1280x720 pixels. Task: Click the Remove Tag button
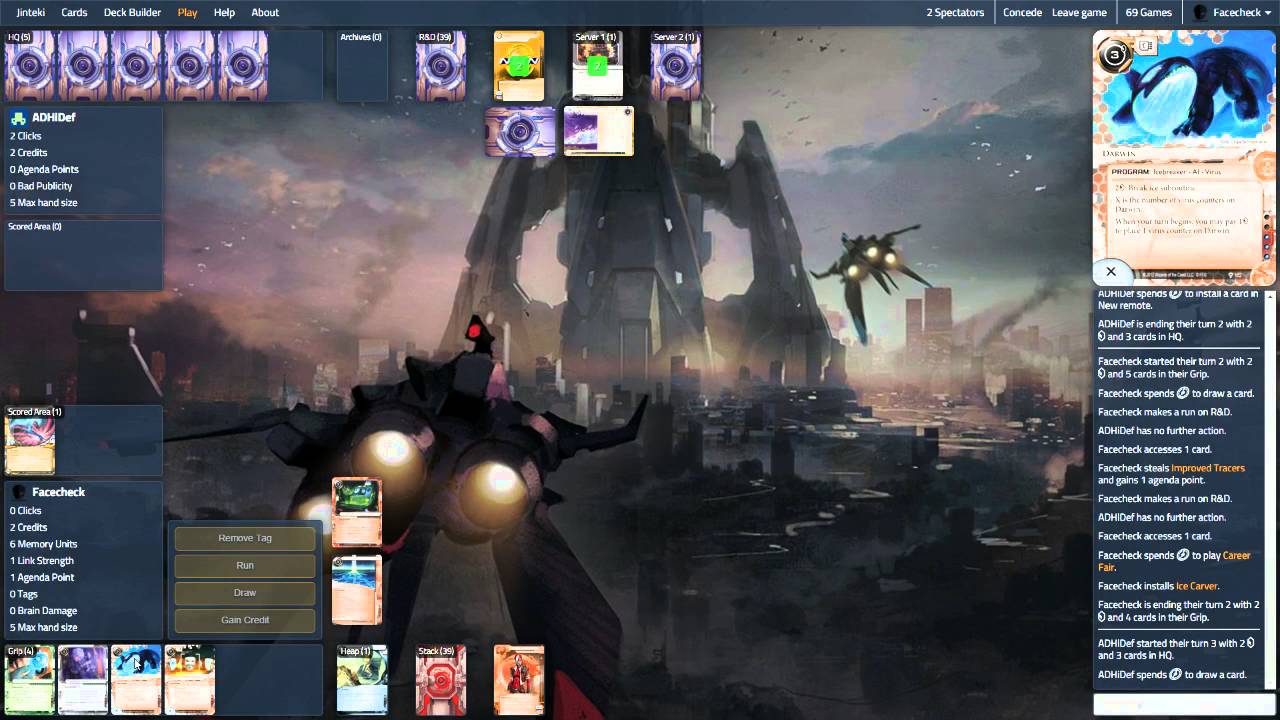click(245, 538)
